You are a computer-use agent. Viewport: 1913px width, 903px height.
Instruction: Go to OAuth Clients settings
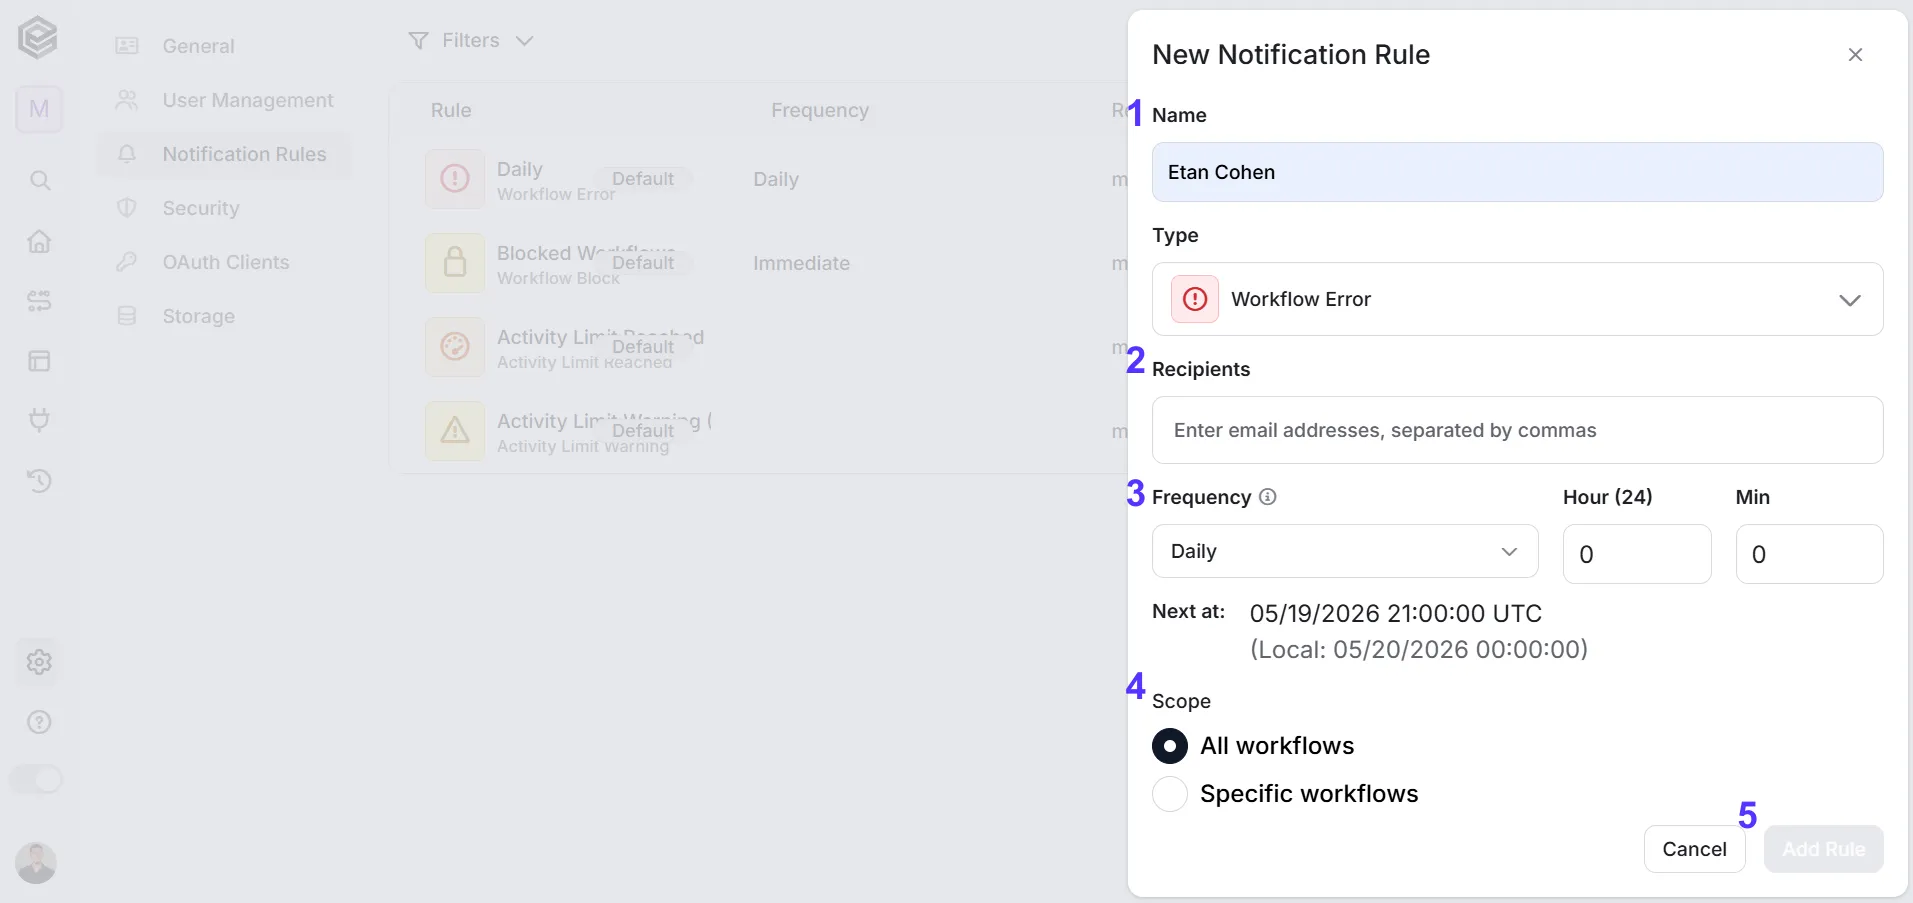(226, 262)
